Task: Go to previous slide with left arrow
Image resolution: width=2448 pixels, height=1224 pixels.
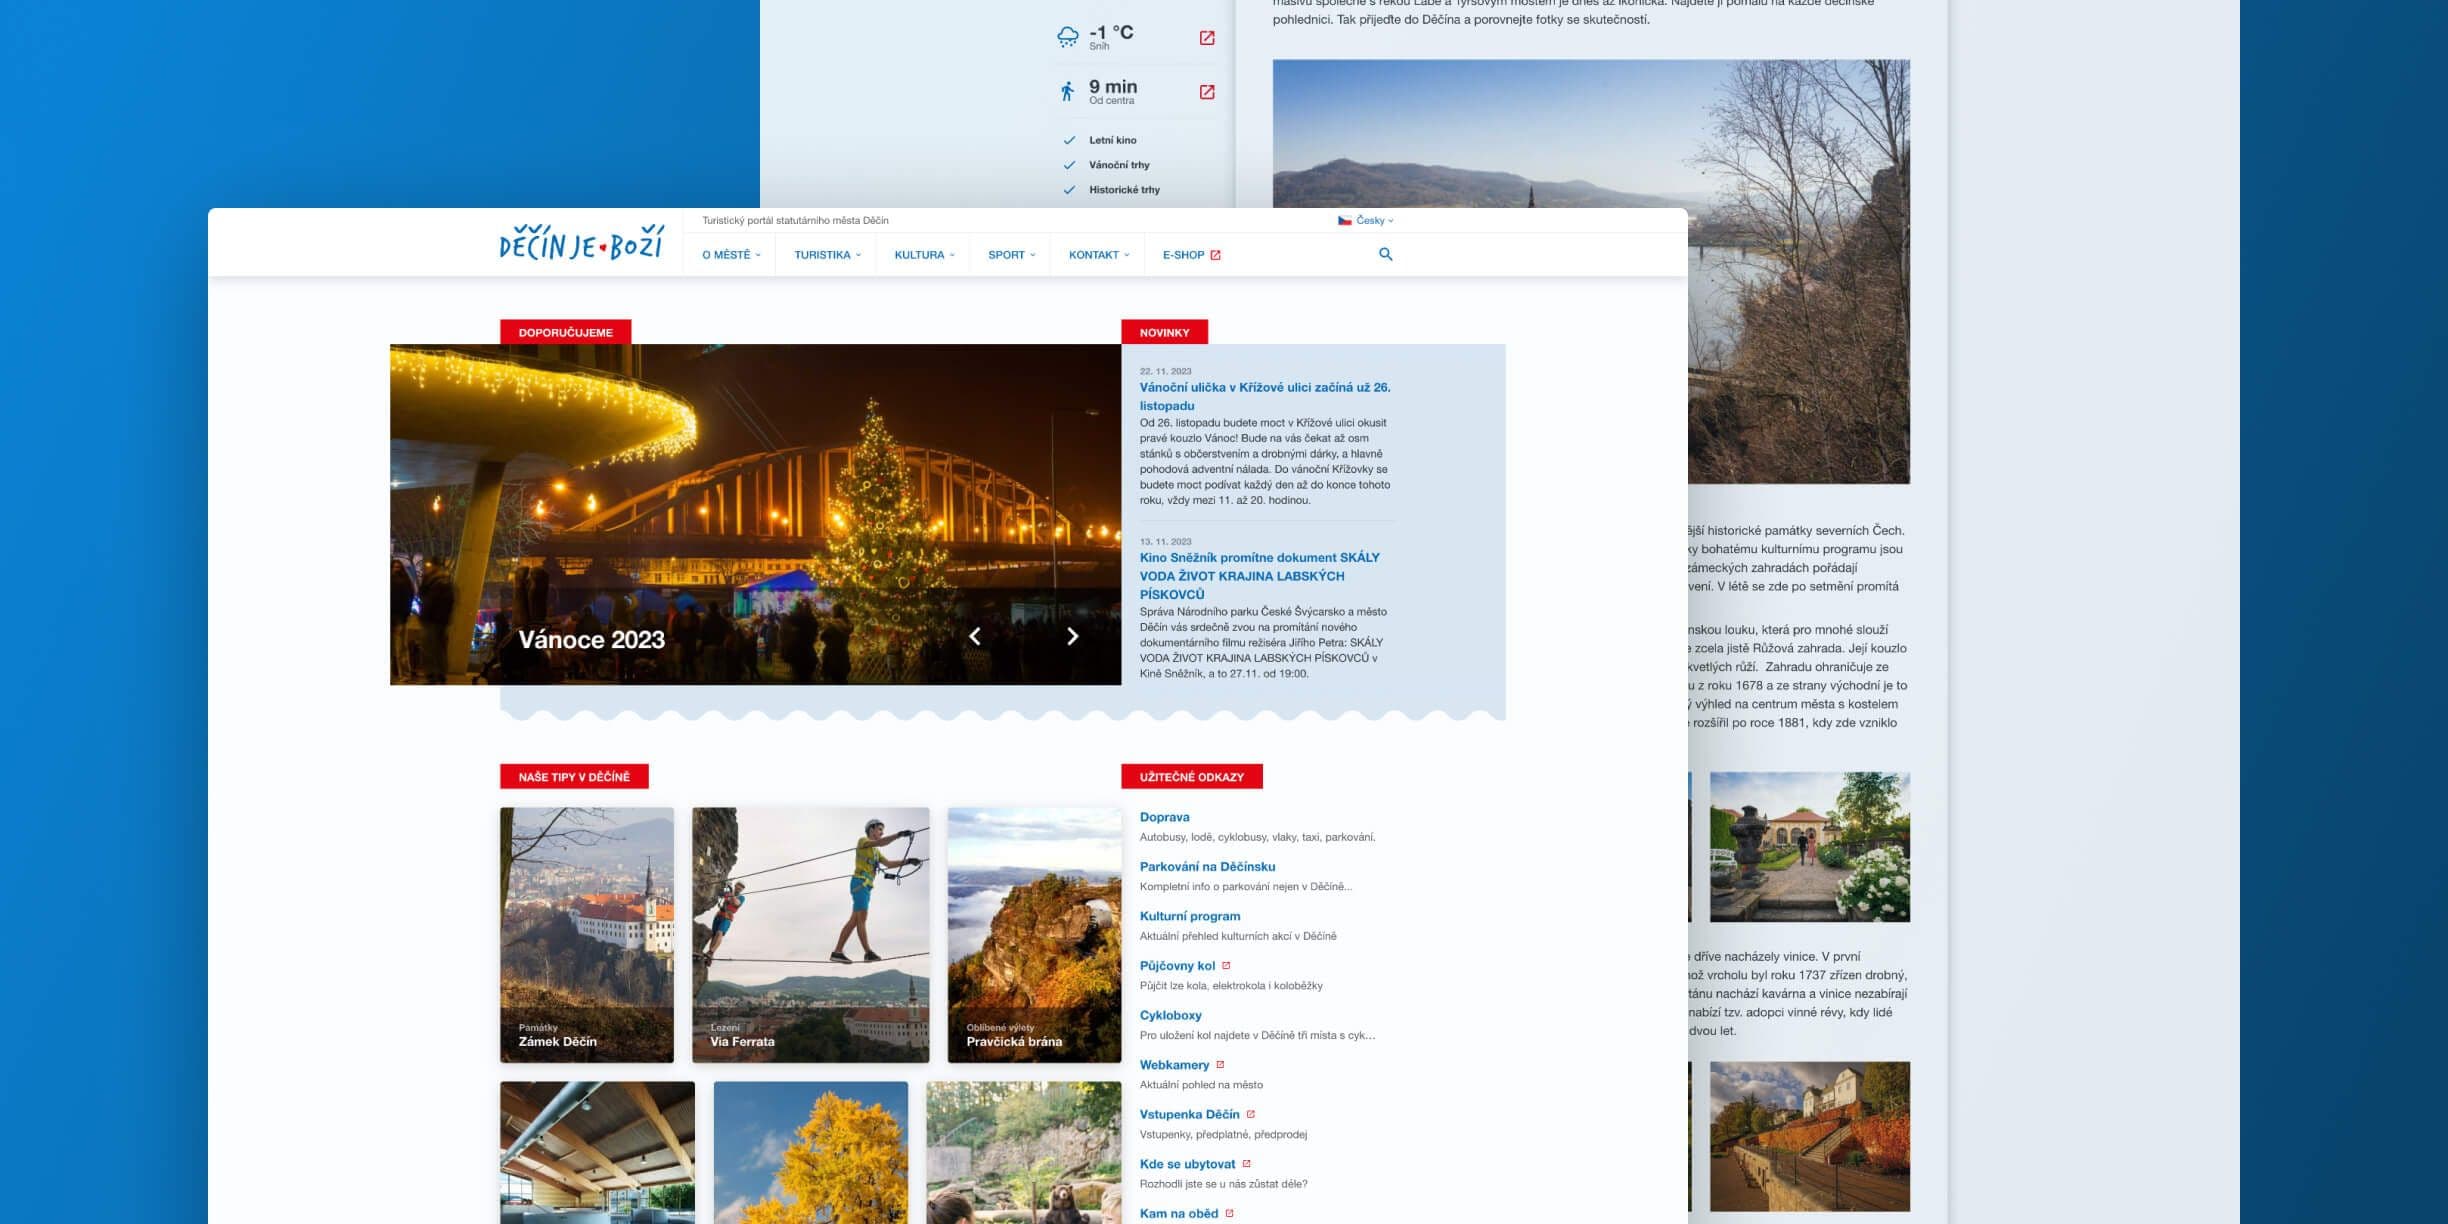Action: click(x=975, y=637)
